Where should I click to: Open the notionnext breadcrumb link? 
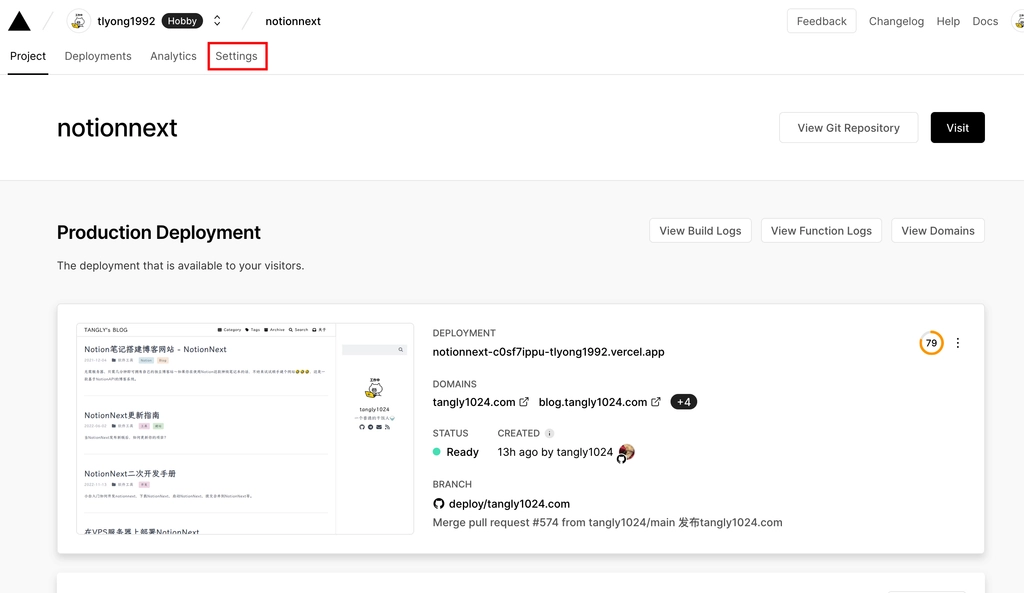pyautogui.click(x=293, y=21)
